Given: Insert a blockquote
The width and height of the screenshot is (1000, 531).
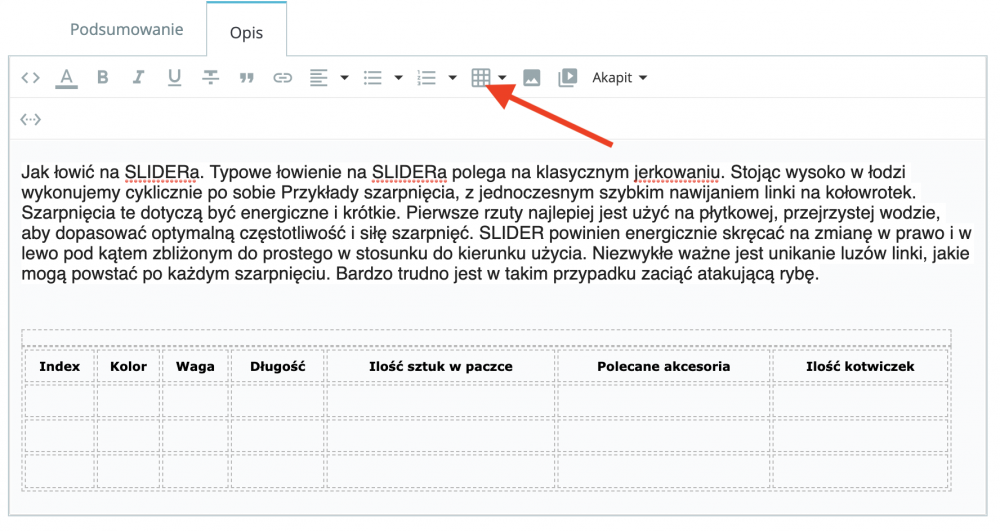Looking at the screenshot, I should click(x=247, y=78).
